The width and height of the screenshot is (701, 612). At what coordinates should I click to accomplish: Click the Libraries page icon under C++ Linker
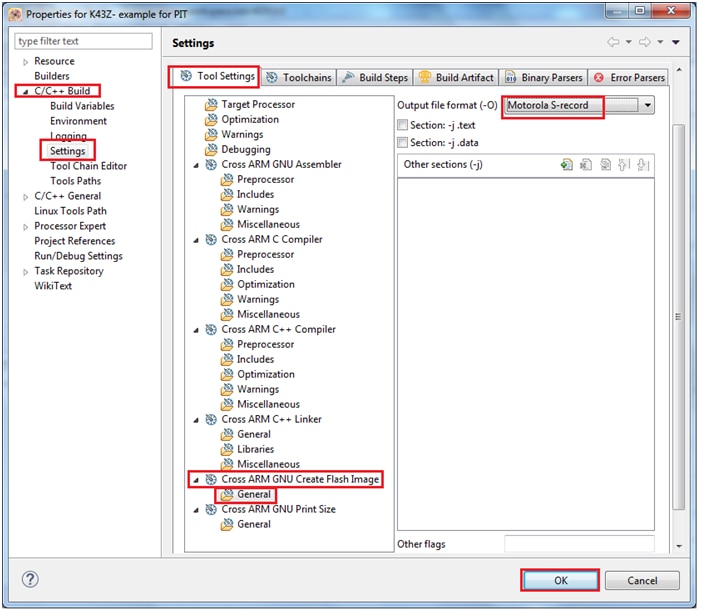[x=227, y=449]
